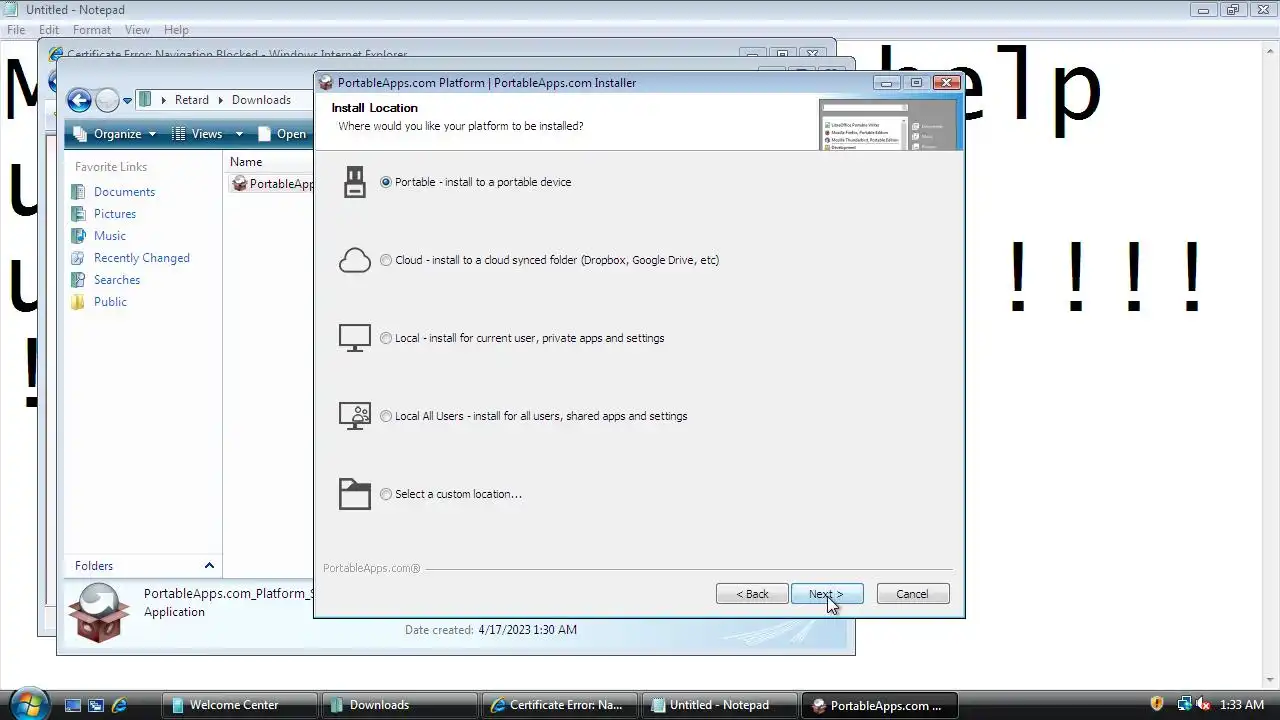Click Music folder icon in Favorite Links
This screenshot has width=1280, height=720.
click(78, 236)
